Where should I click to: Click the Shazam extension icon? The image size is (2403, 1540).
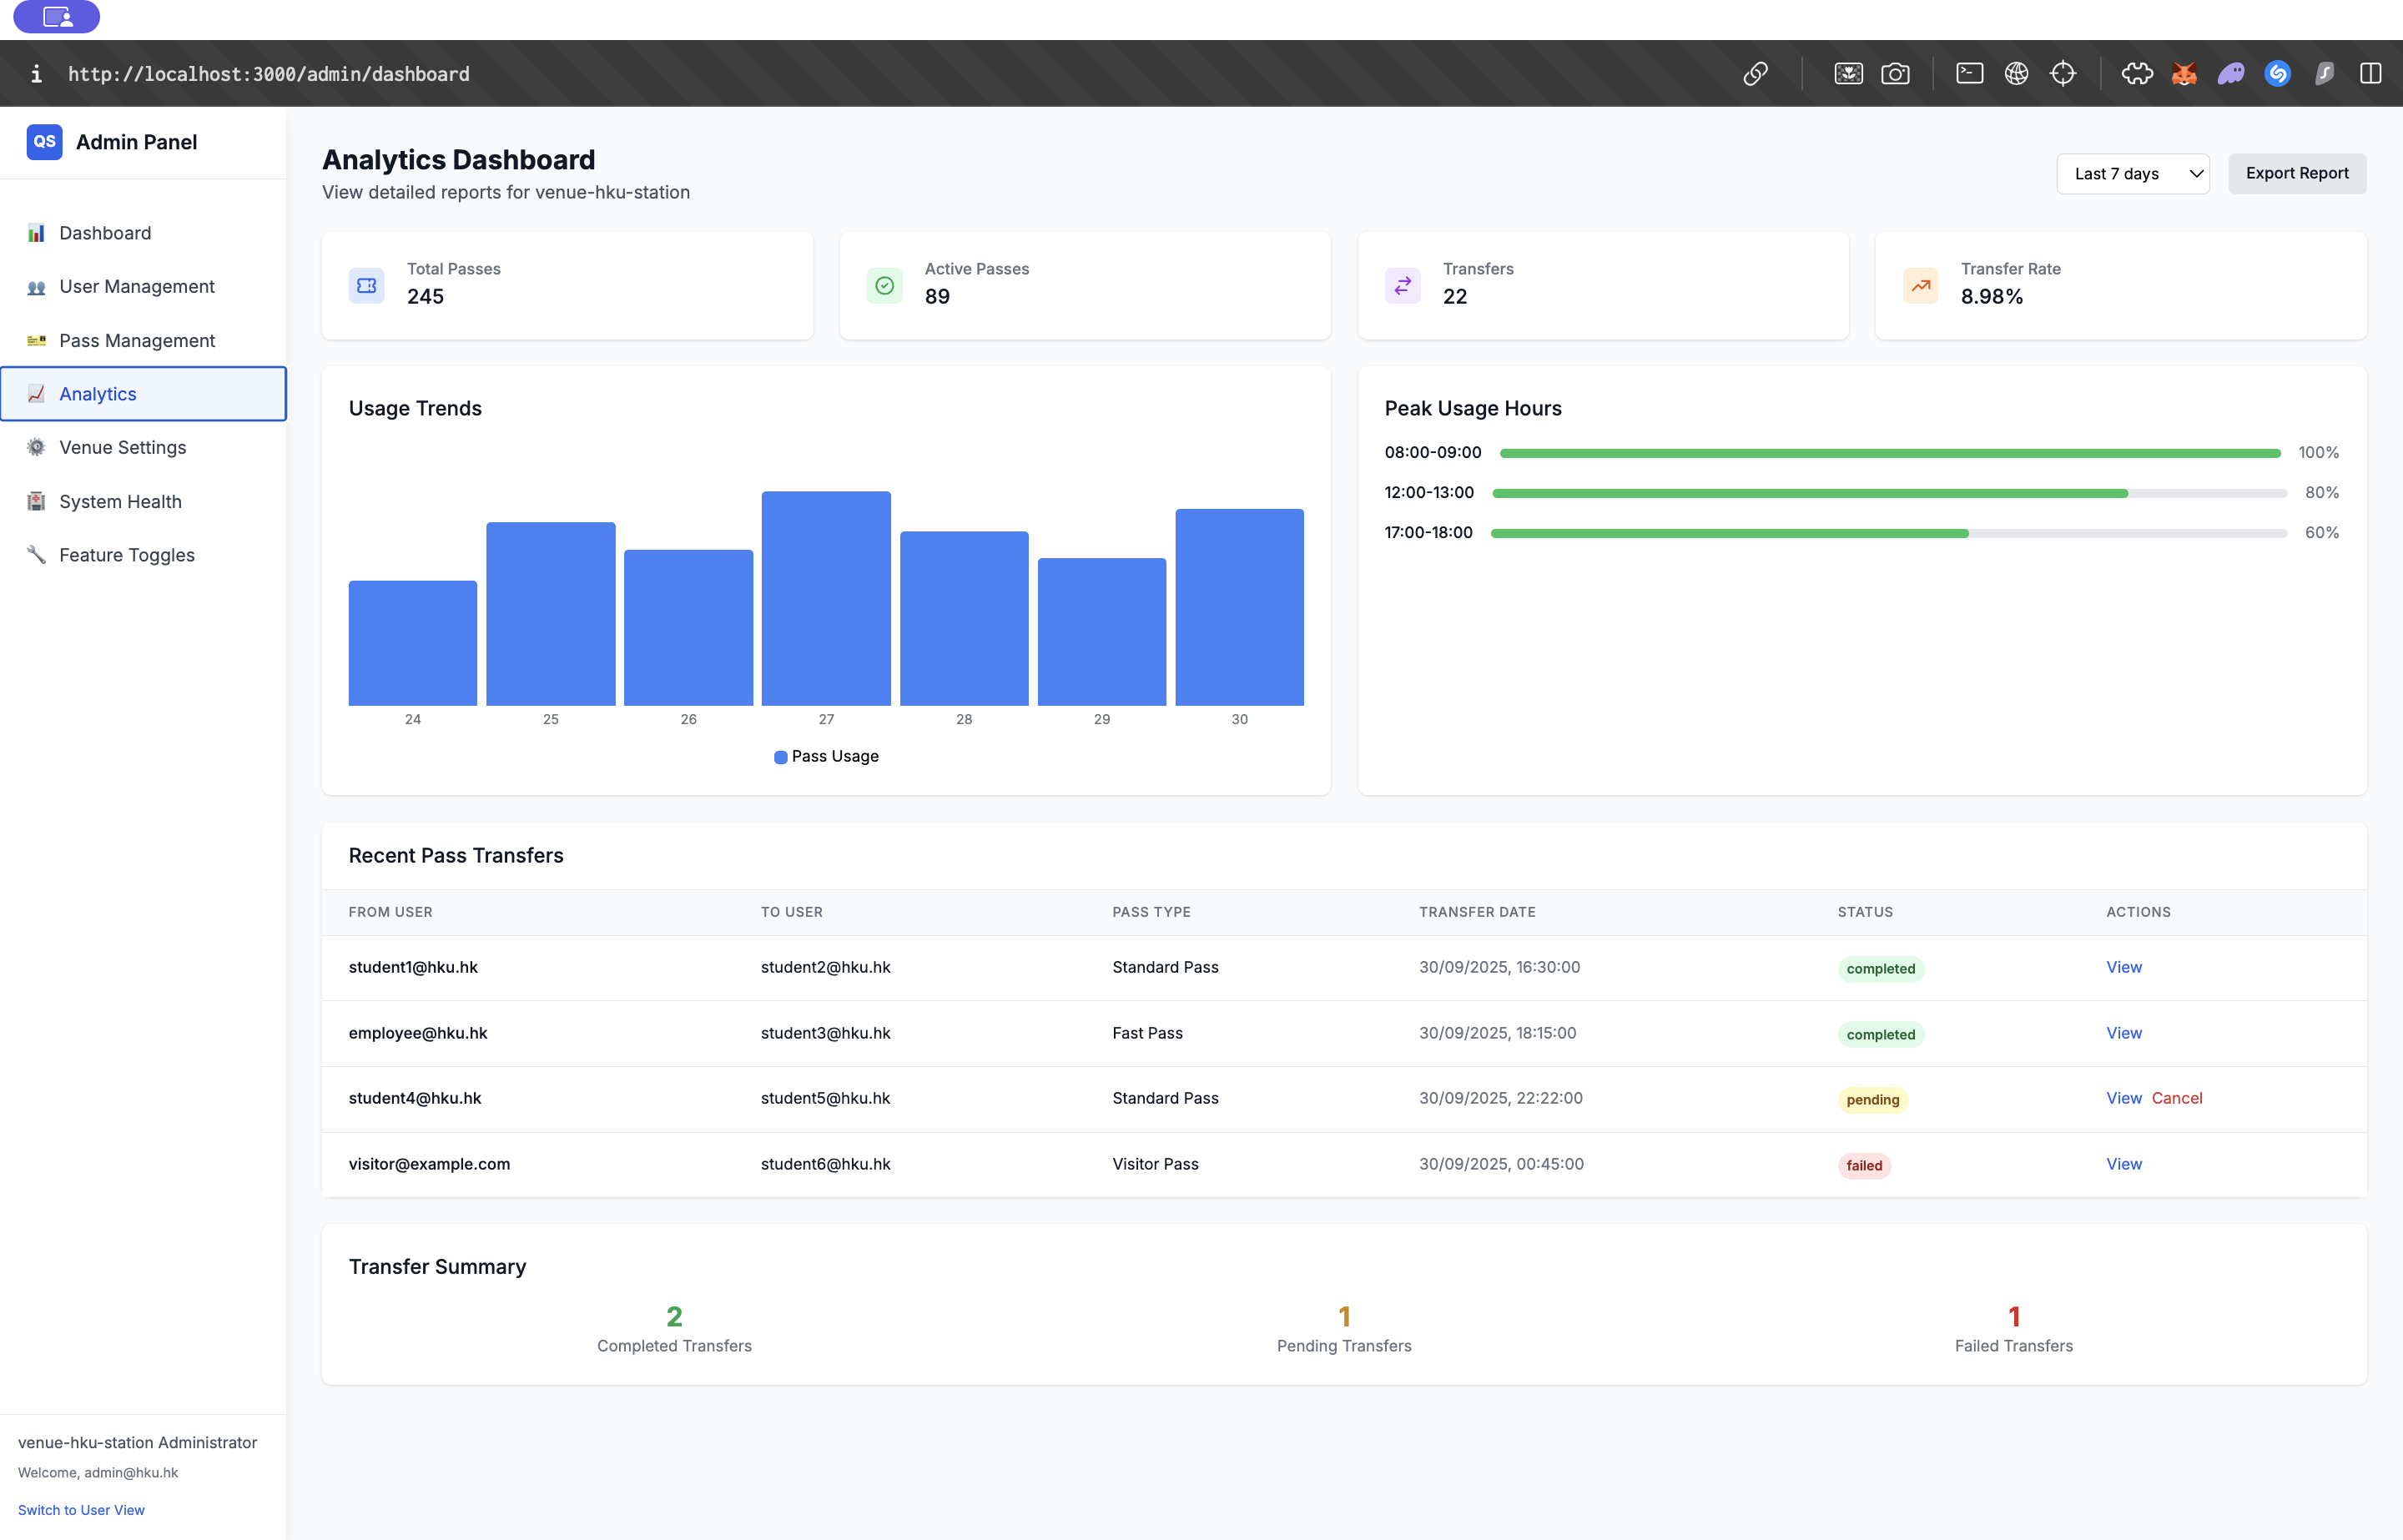pyautogui.click(x=2277, y=74)
